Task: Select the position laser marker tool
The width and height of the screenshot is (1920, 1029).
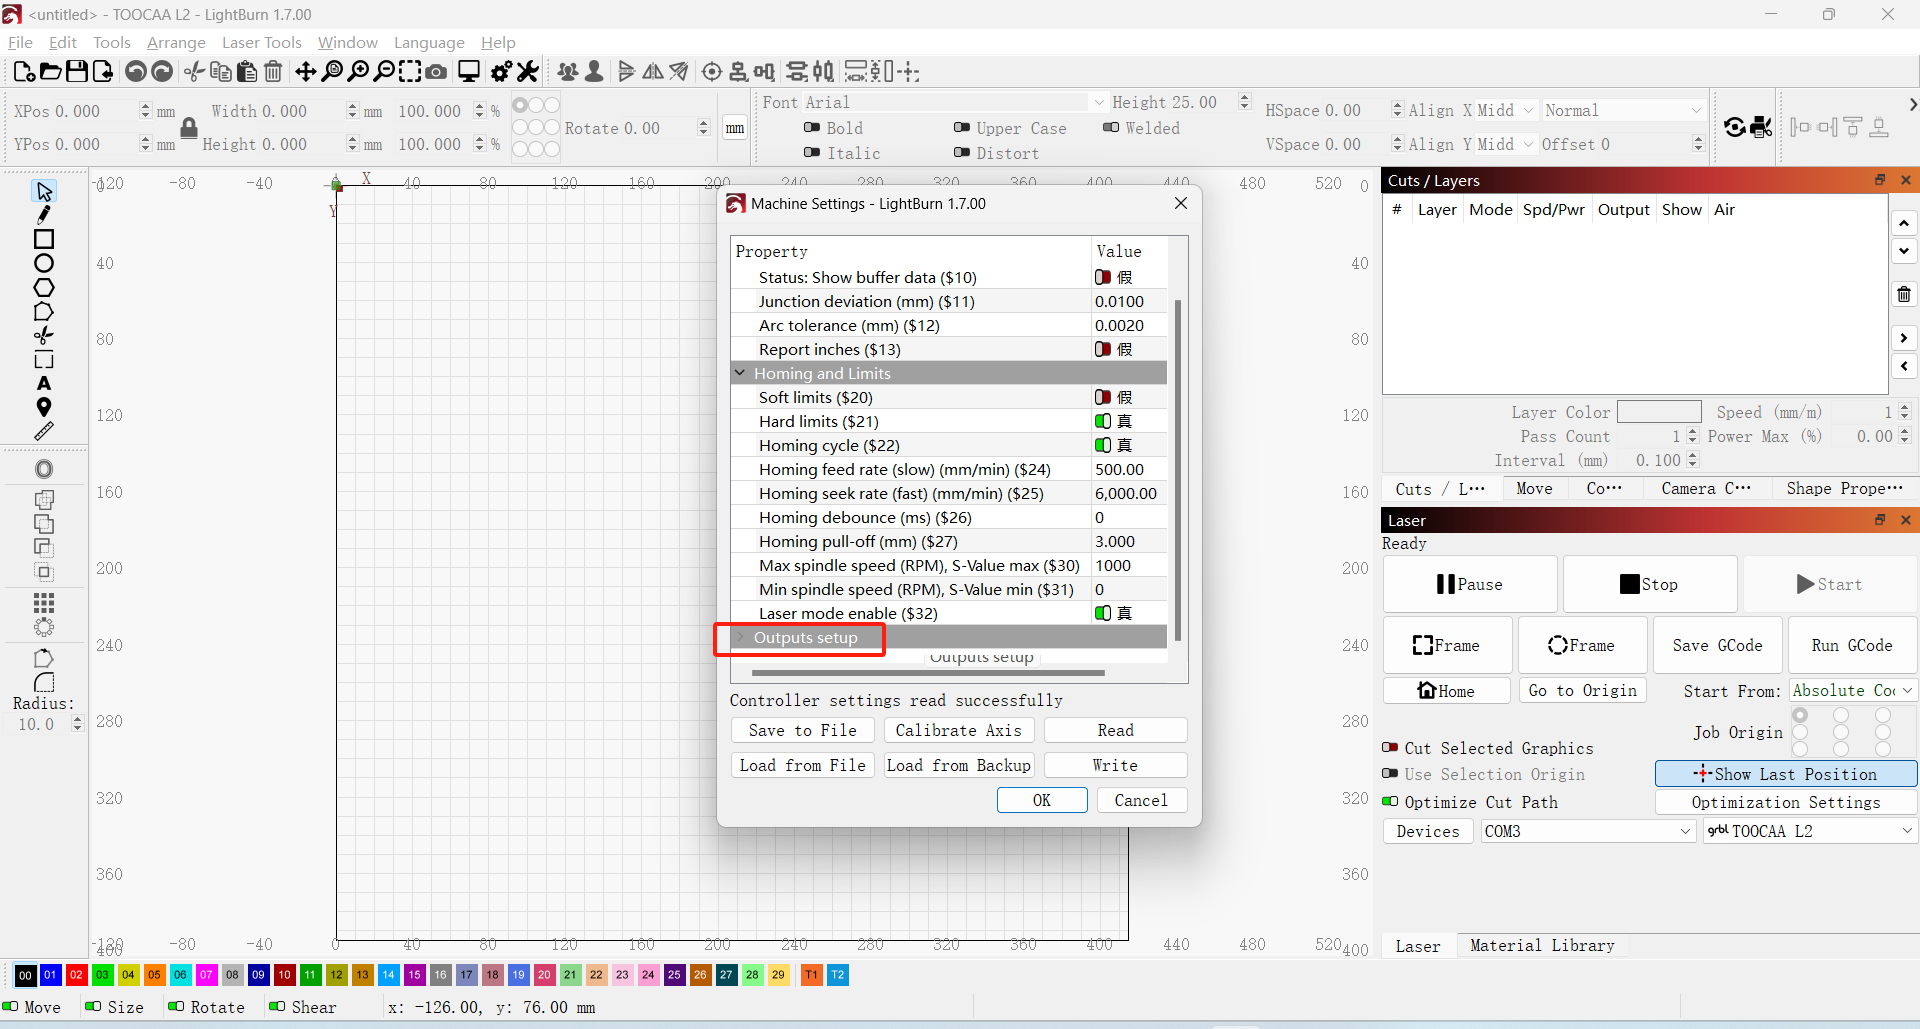Action: tap(44, 407)
